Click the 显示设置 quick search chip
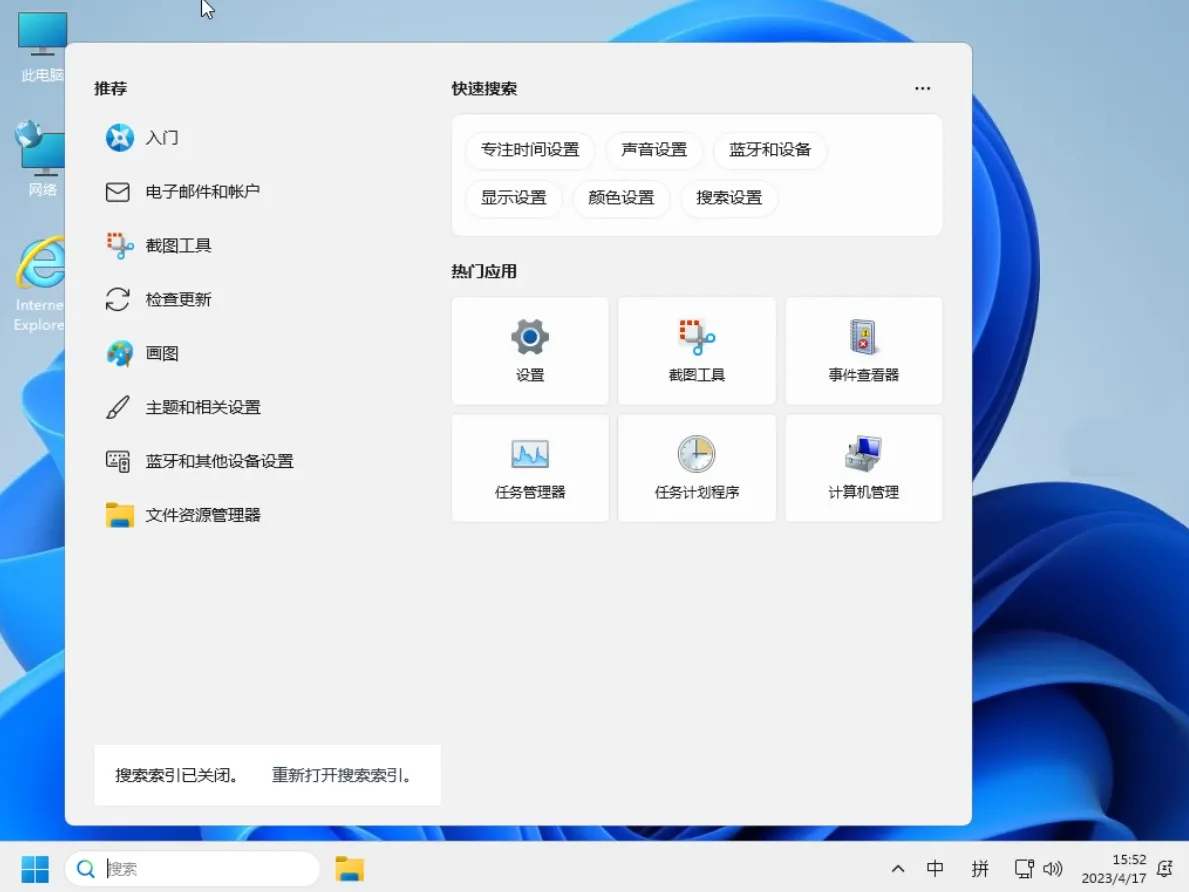Screen dimensions: 1189x892 [x=513, y=198]
